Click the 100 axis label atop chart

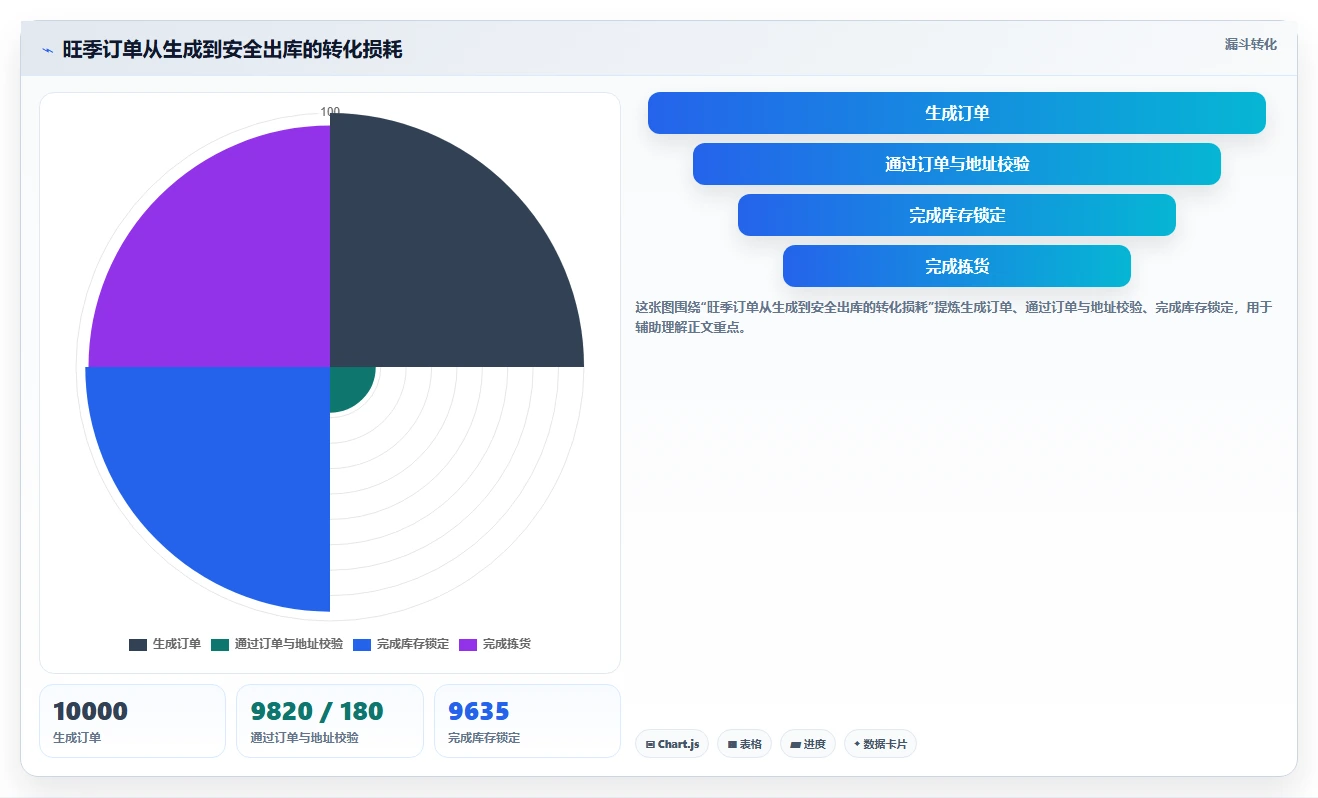coord(330,112)
